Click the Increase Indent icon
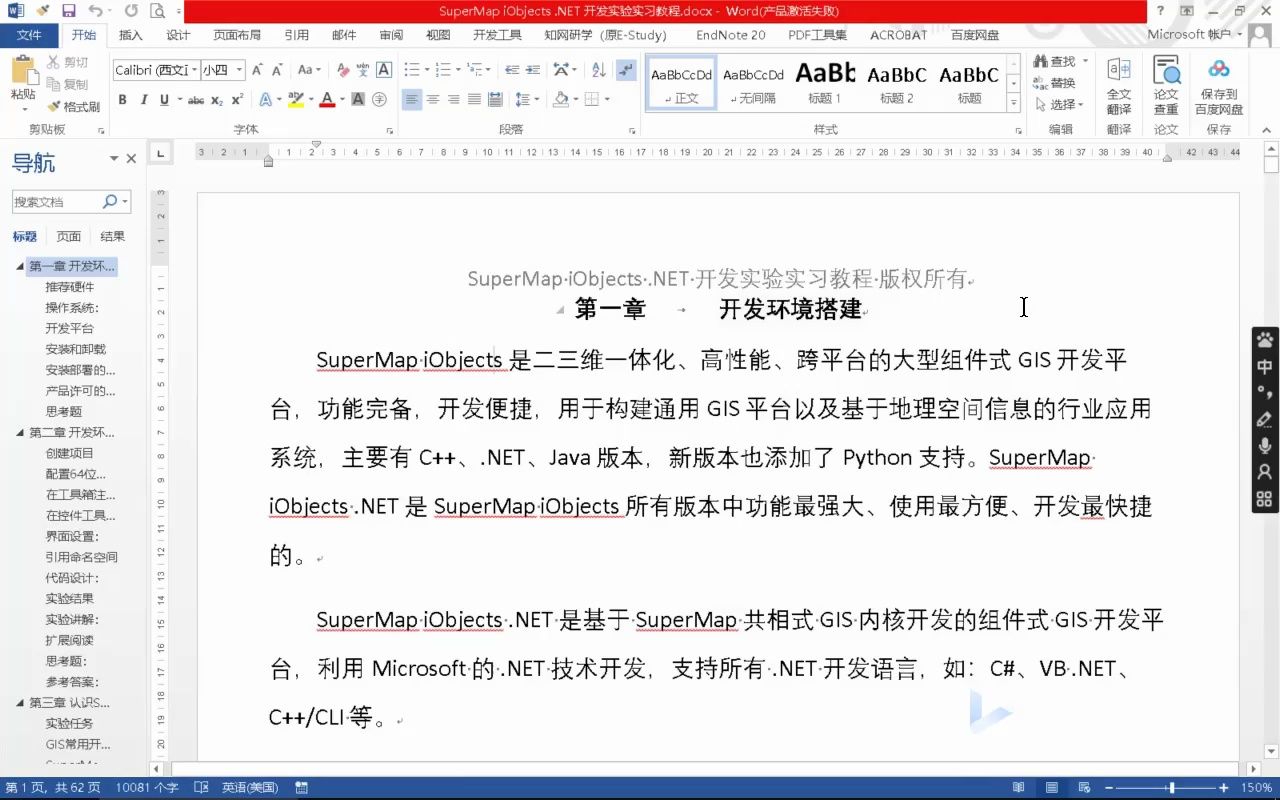The height and width of the screenshot is (800, 1280). tap(532, 70)
